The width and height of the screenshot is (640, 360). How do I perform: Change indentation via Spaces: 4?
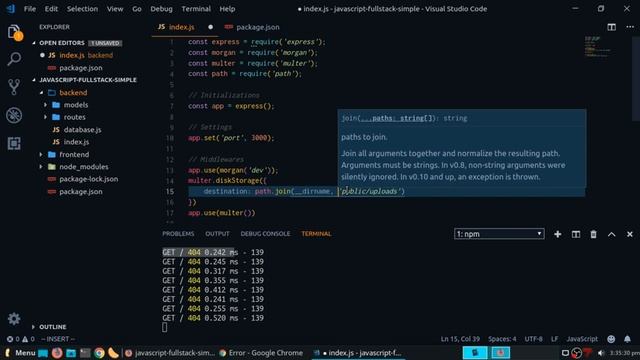[x=502, y=339]
